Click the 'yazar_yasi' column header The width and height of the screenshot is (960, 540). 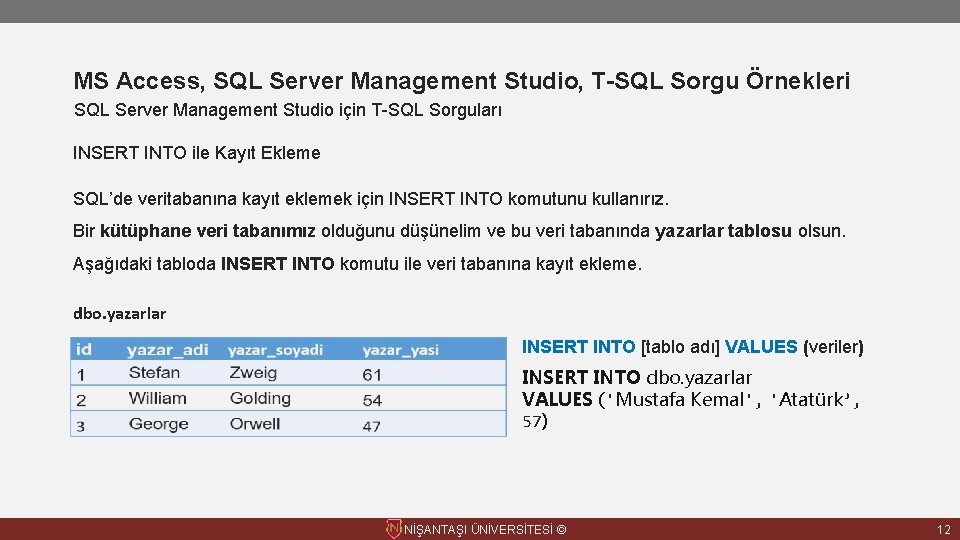400,350
